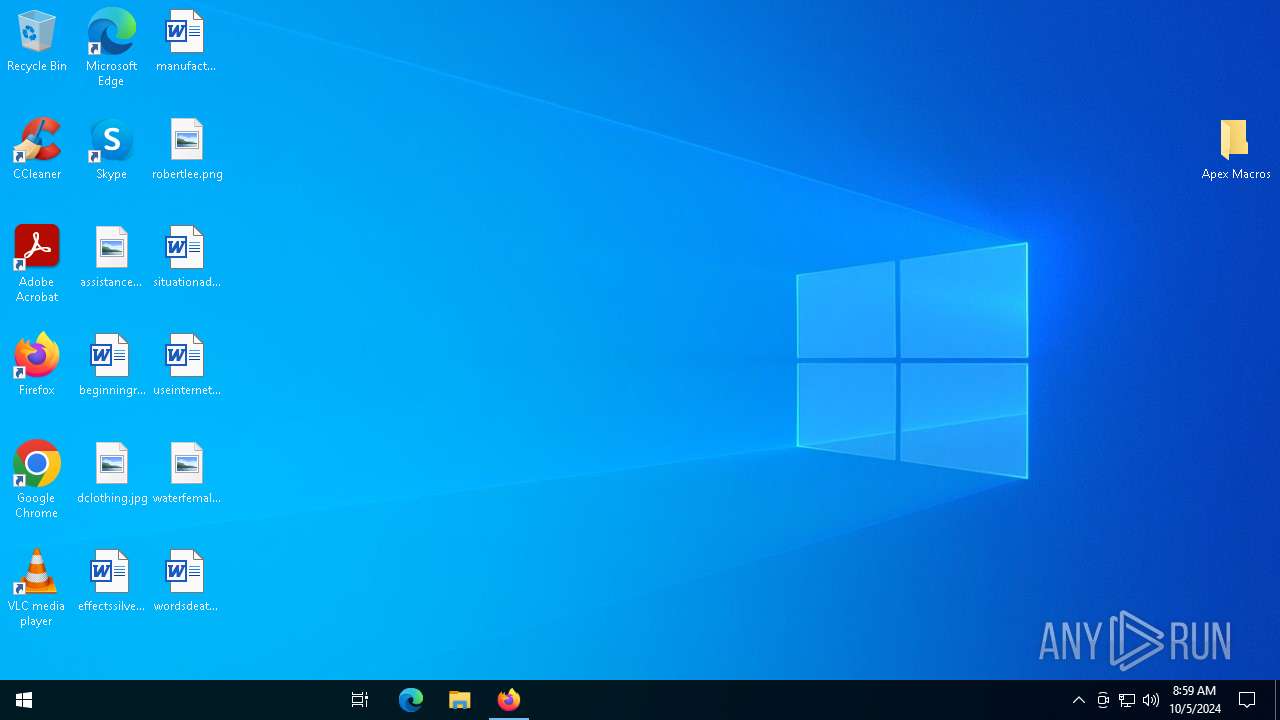
Task: Switch to Firefox in the taskbar
Action: coord(509,700)
